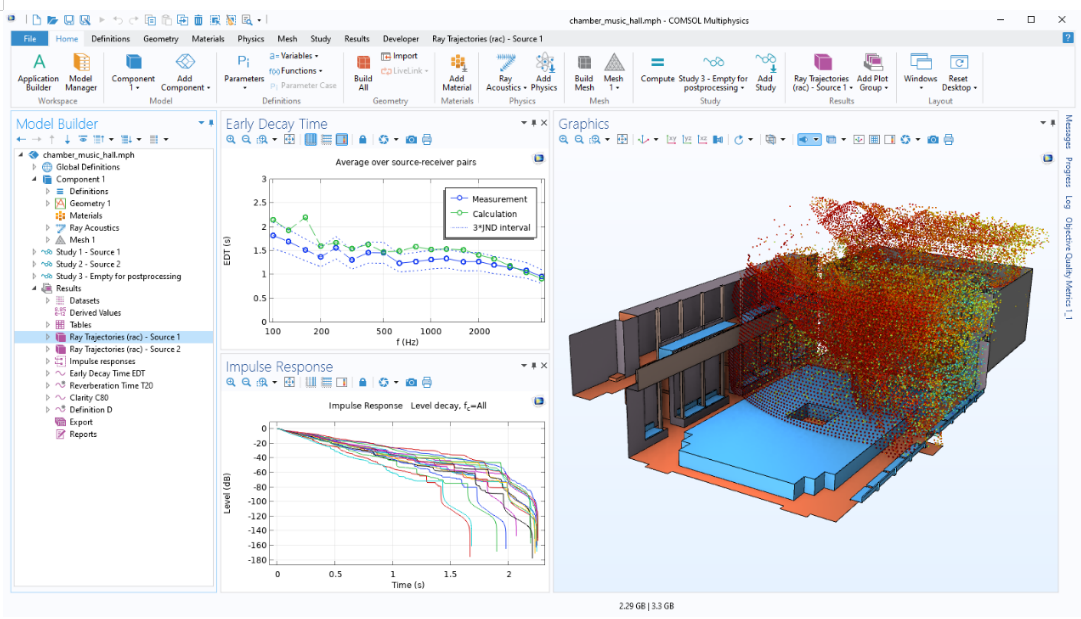Toggle color legend in Graphics toolbar

point(890,139)
